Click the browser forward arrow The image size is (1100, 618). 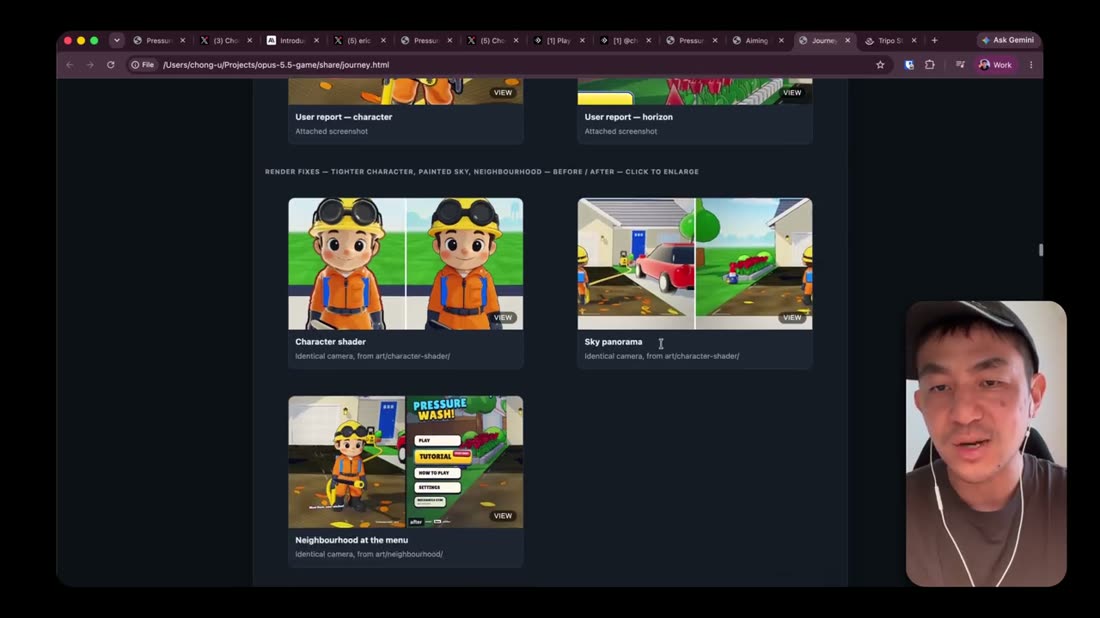(90, 65)
